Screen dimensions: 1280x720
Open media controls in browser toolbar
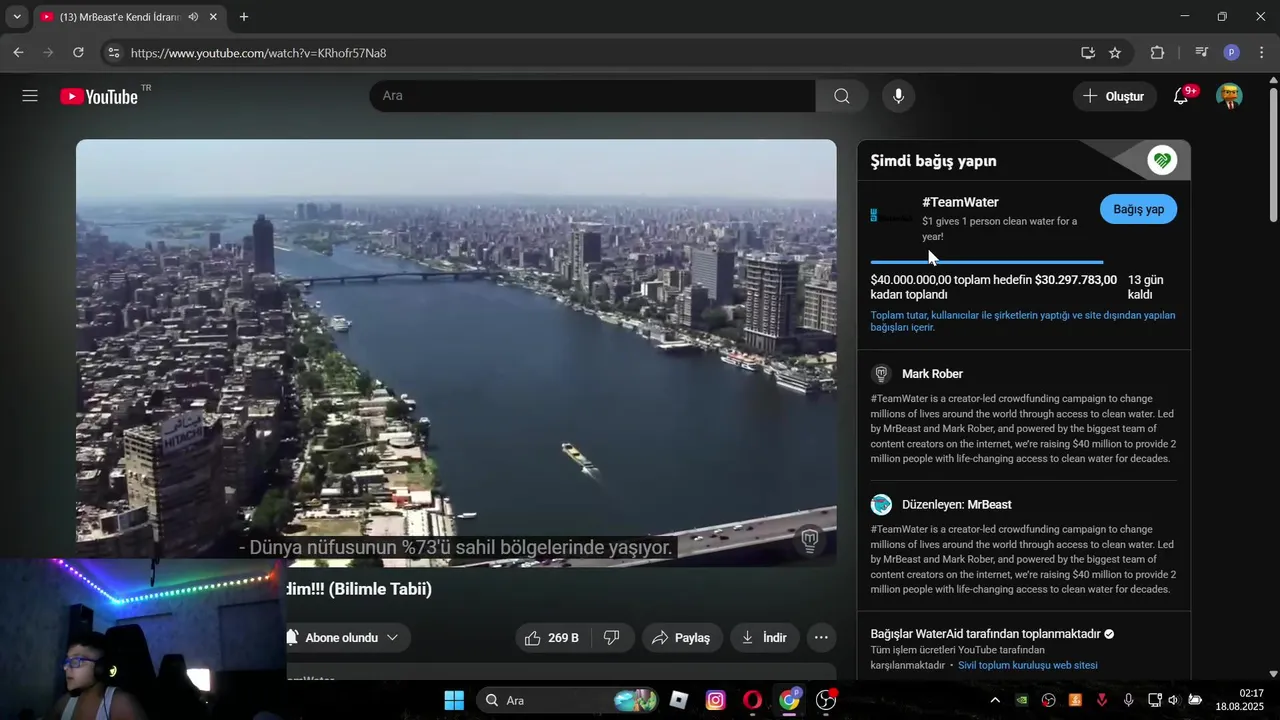coord(1202,53)
